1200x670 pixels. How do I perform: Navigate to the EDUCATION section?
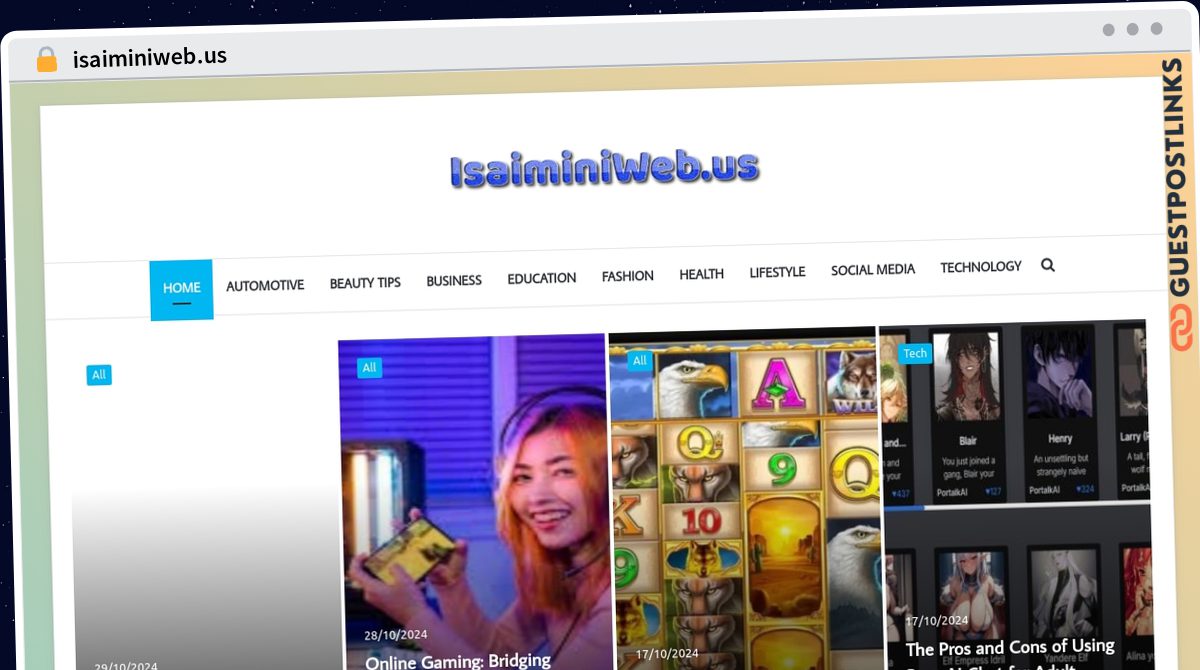pyautogui.click(x=541, y=278)
